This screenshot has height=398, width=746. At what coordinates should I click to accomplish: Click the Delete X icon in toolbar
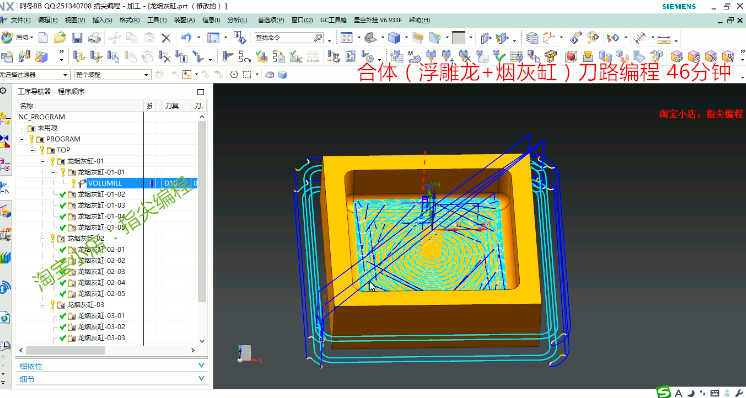(166, 38)
